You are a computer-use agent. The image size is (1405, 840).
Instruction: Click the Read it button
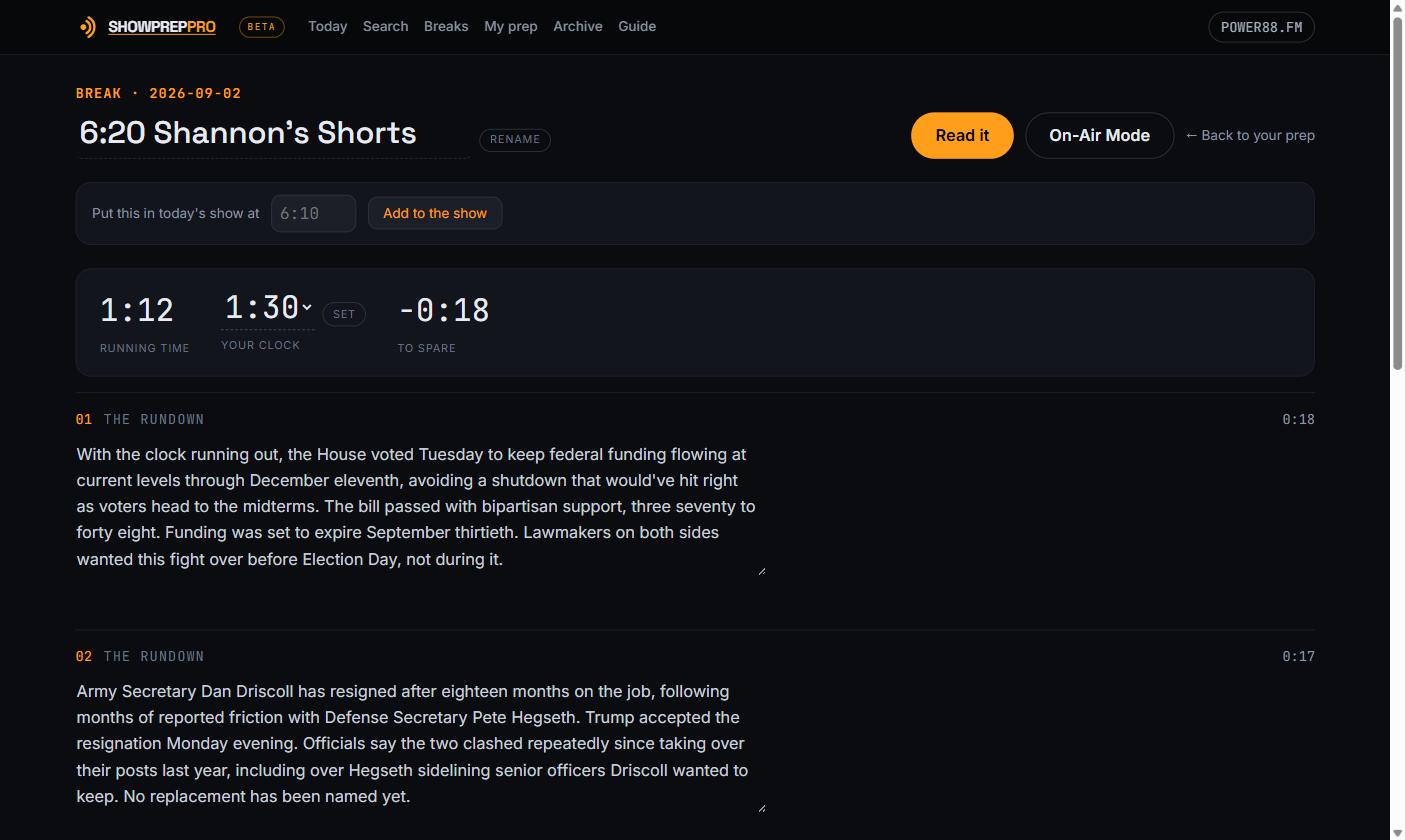pos(962,135)
